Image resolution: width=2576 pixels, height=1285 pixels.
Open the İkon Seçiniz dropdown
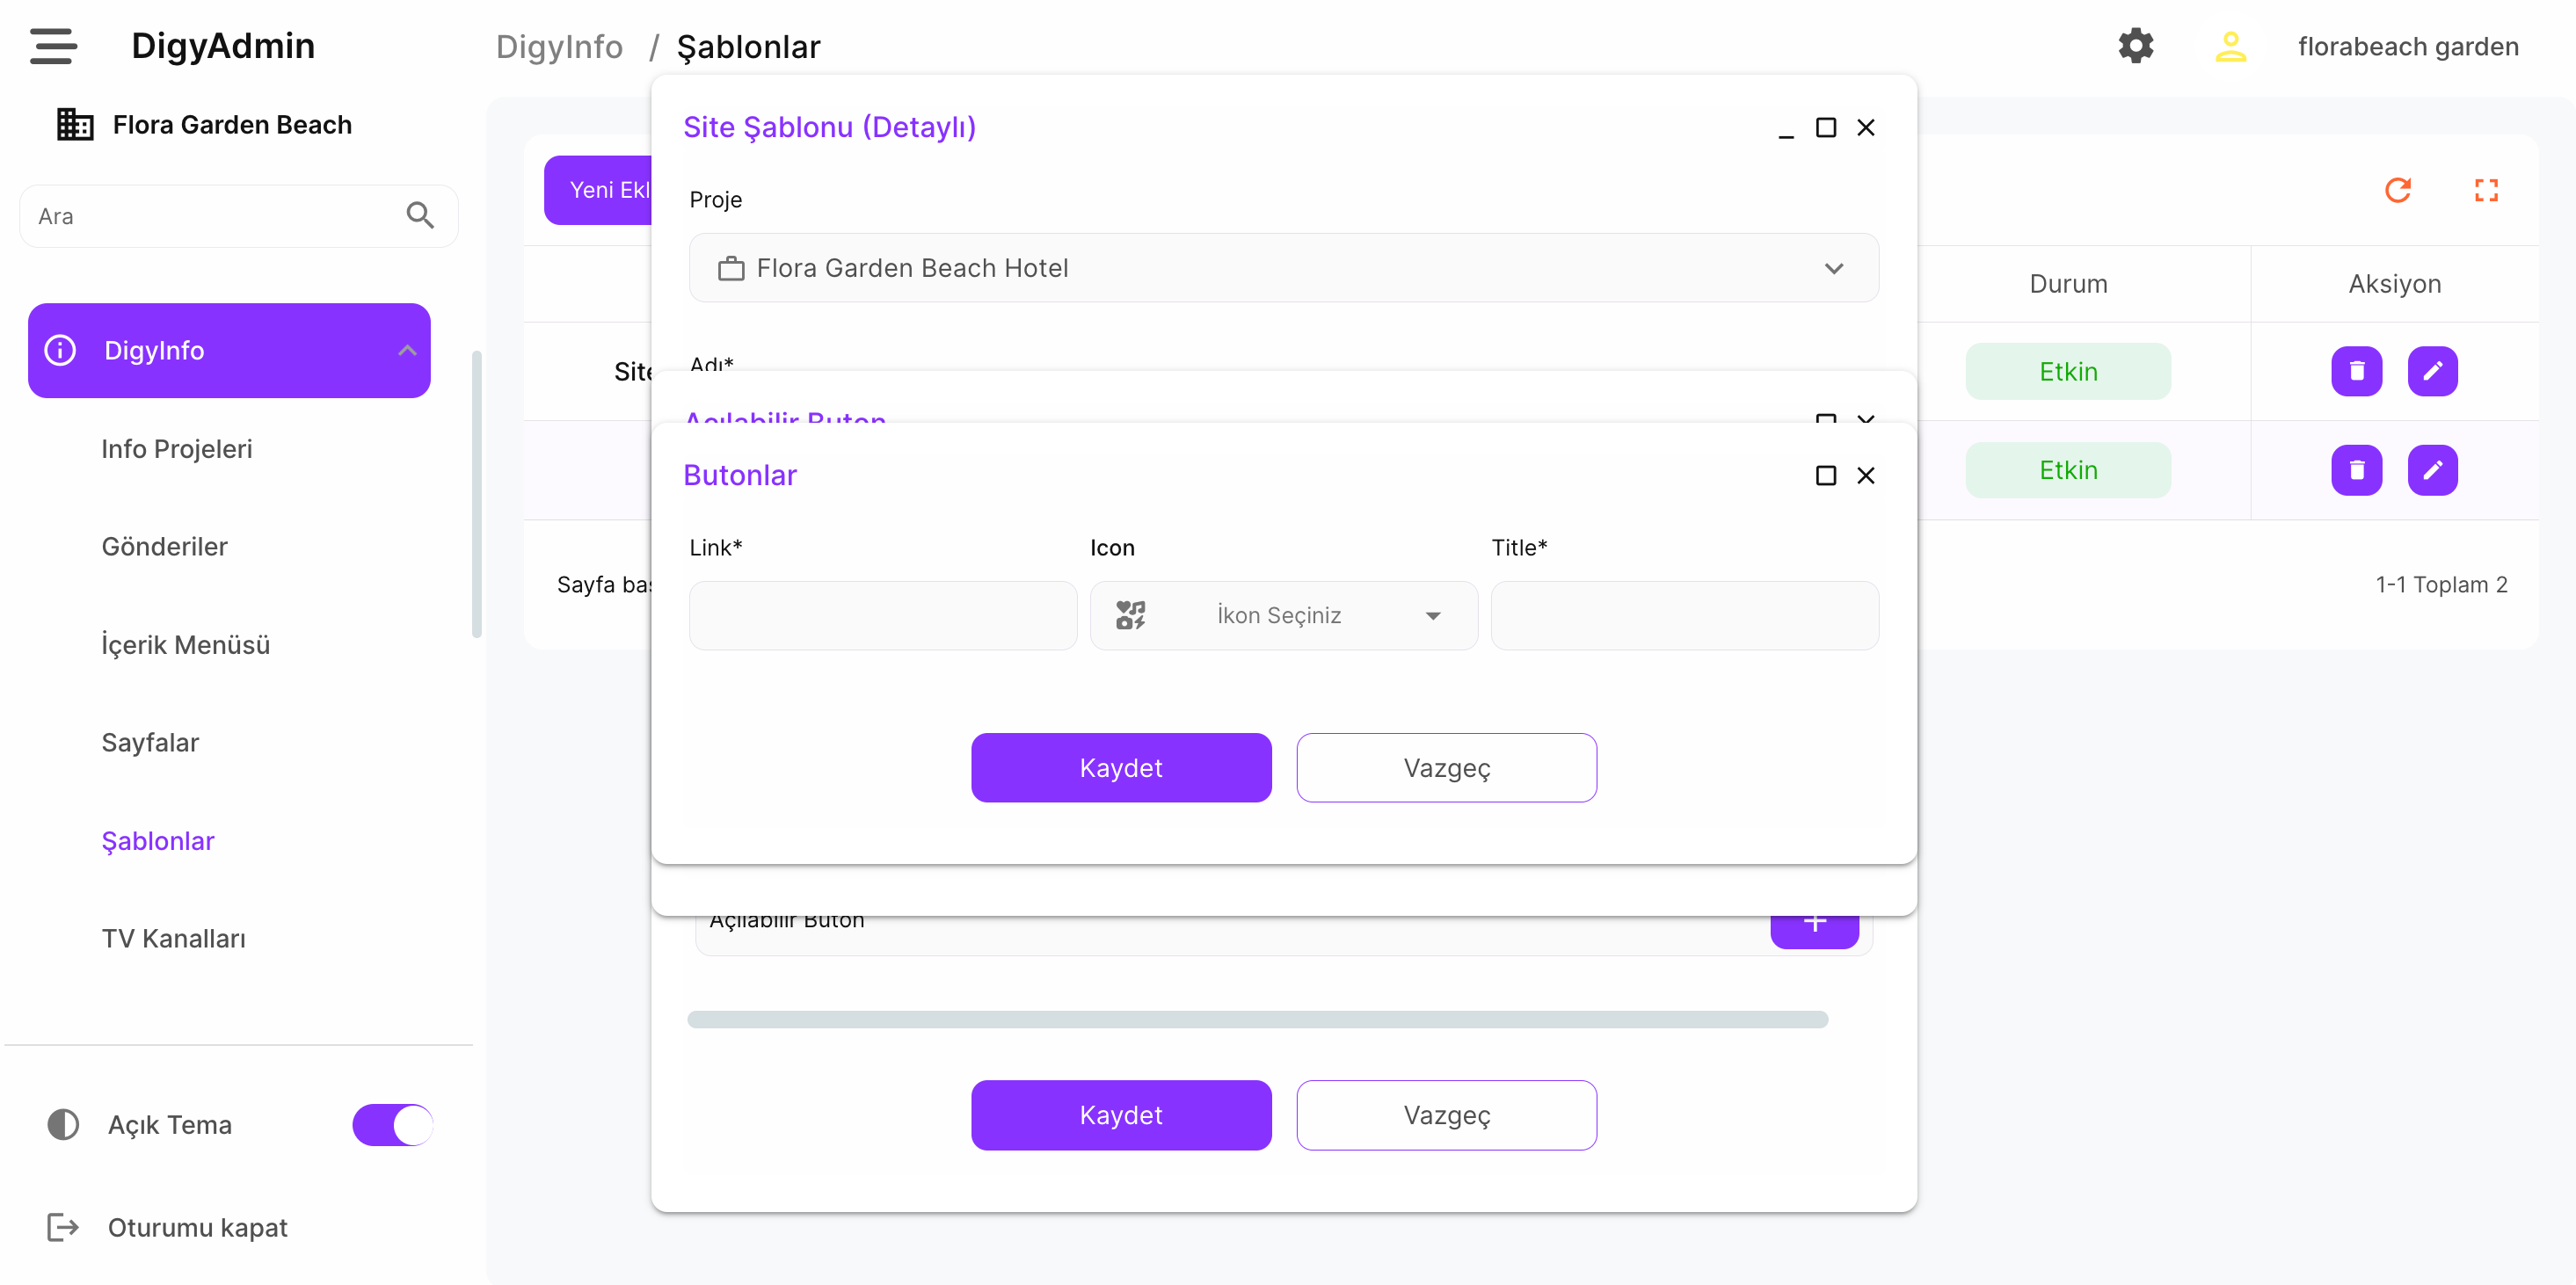[x=1283, y=616]
